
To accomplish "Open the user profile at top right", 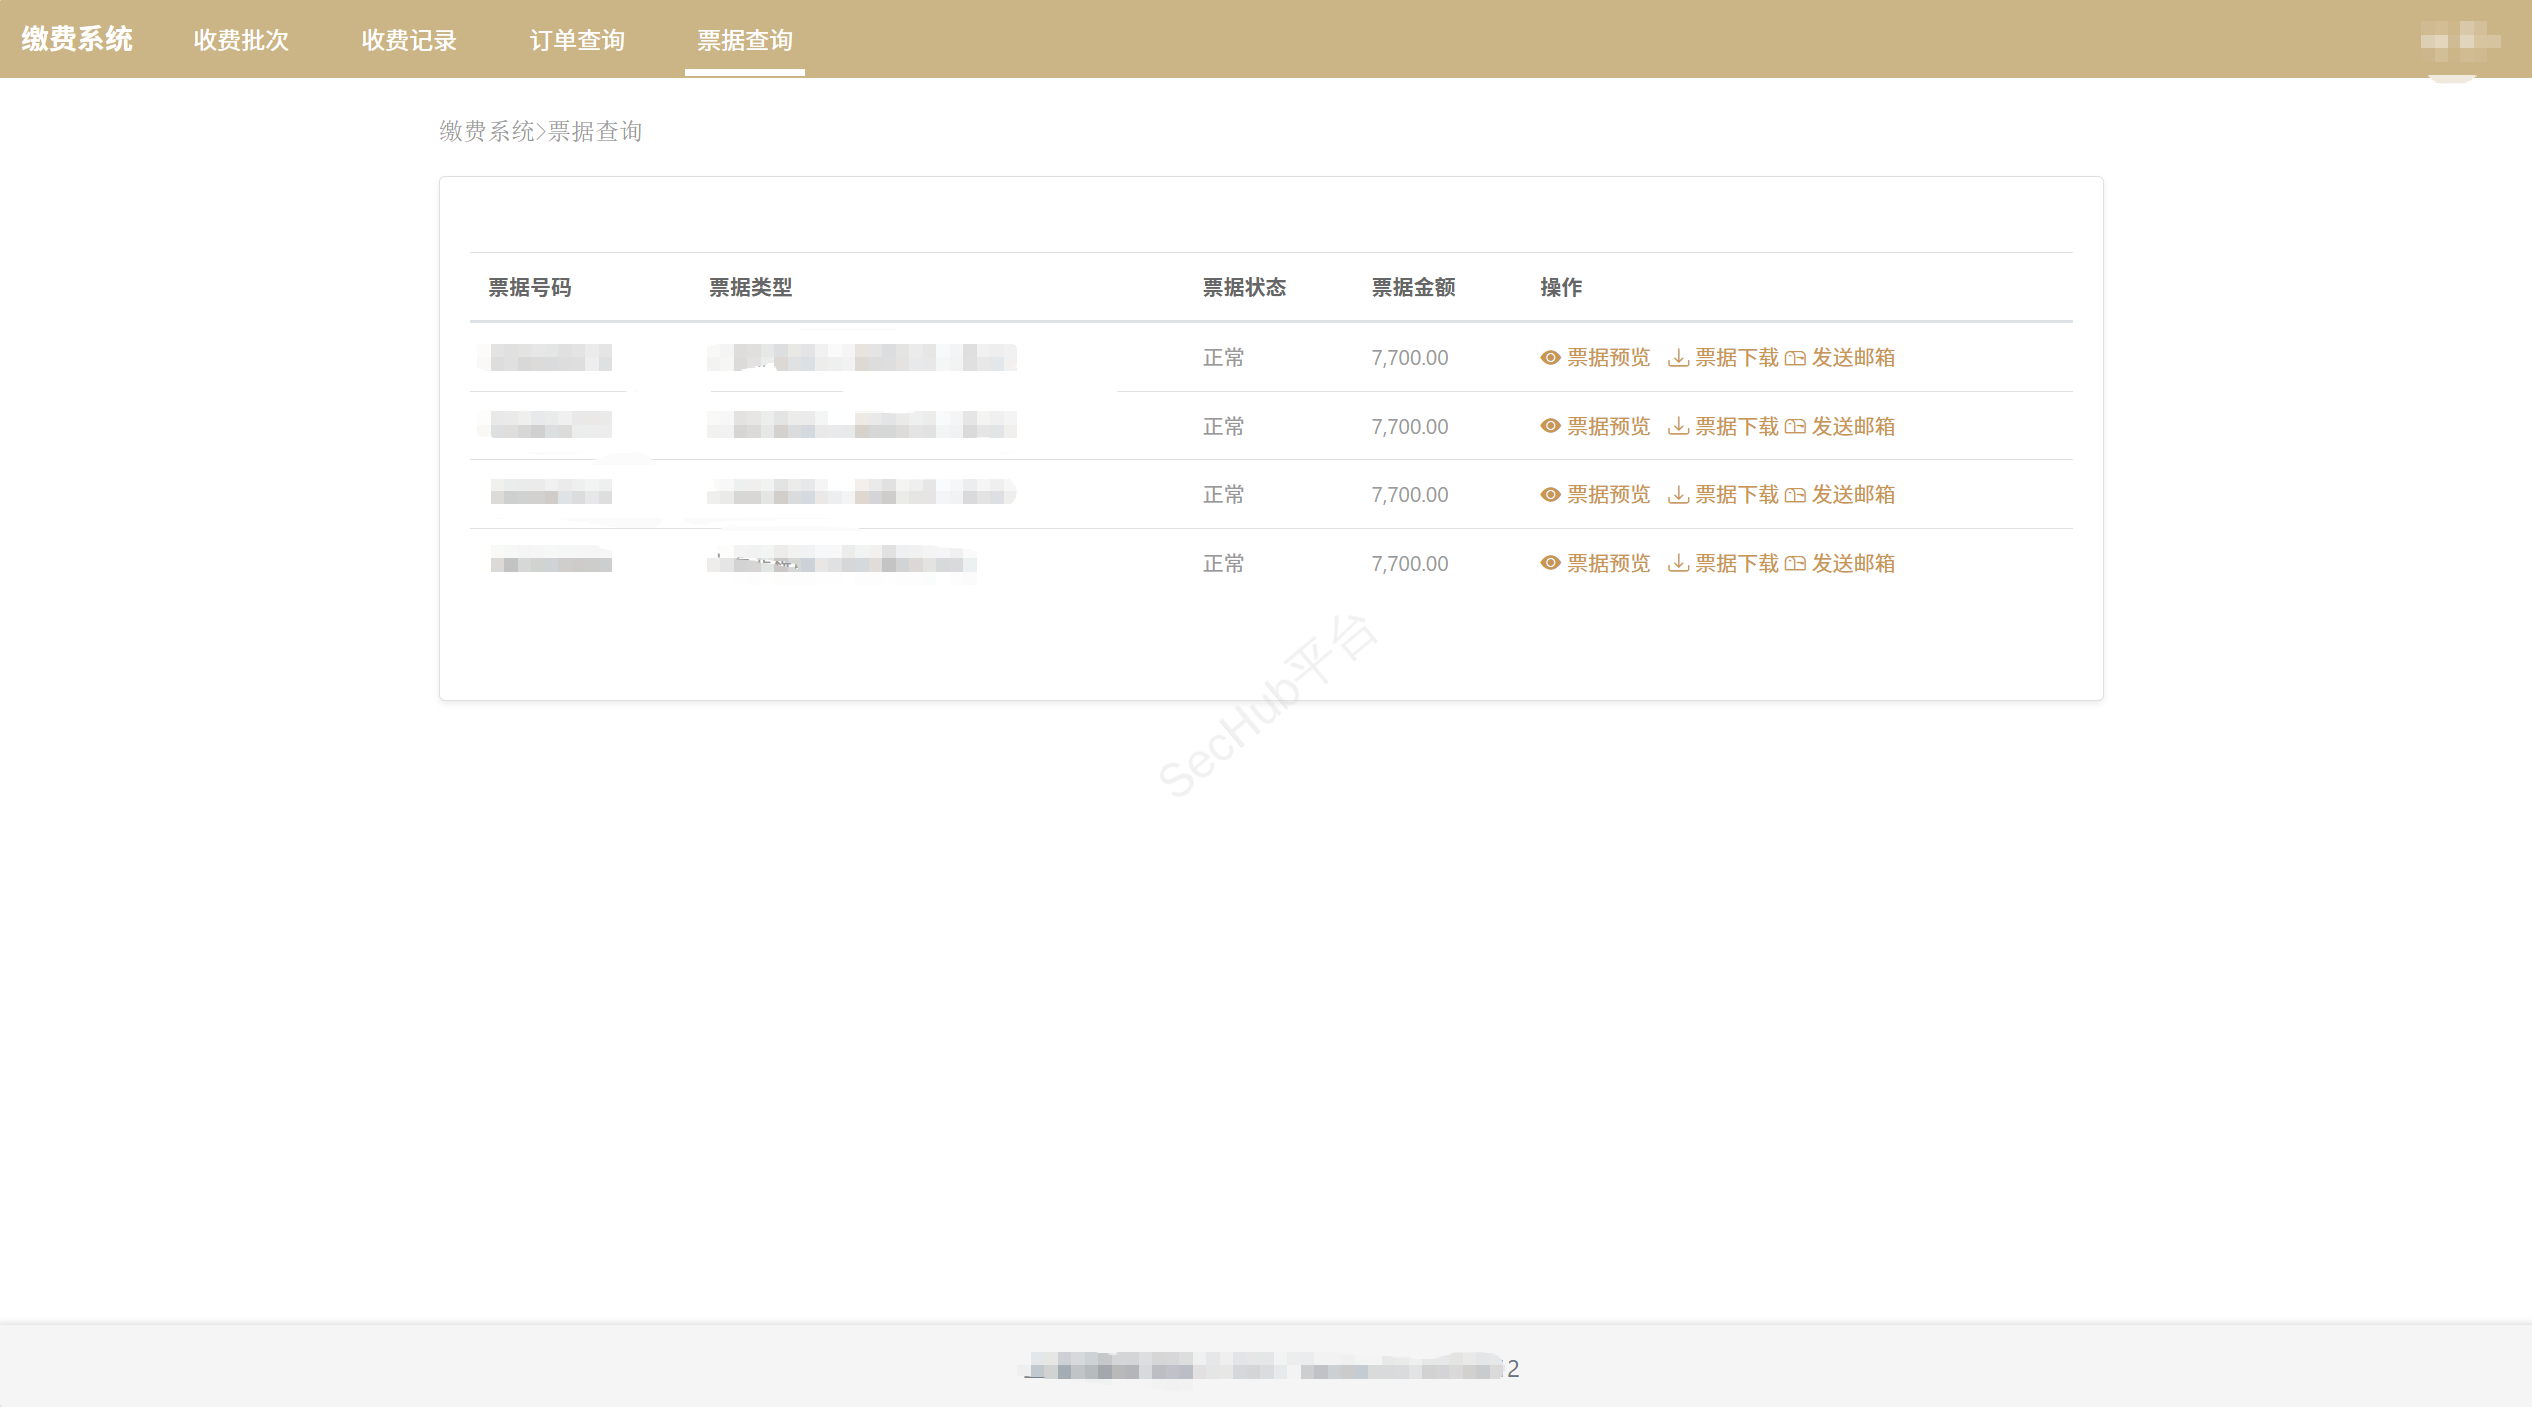I will coord(2459,41).
